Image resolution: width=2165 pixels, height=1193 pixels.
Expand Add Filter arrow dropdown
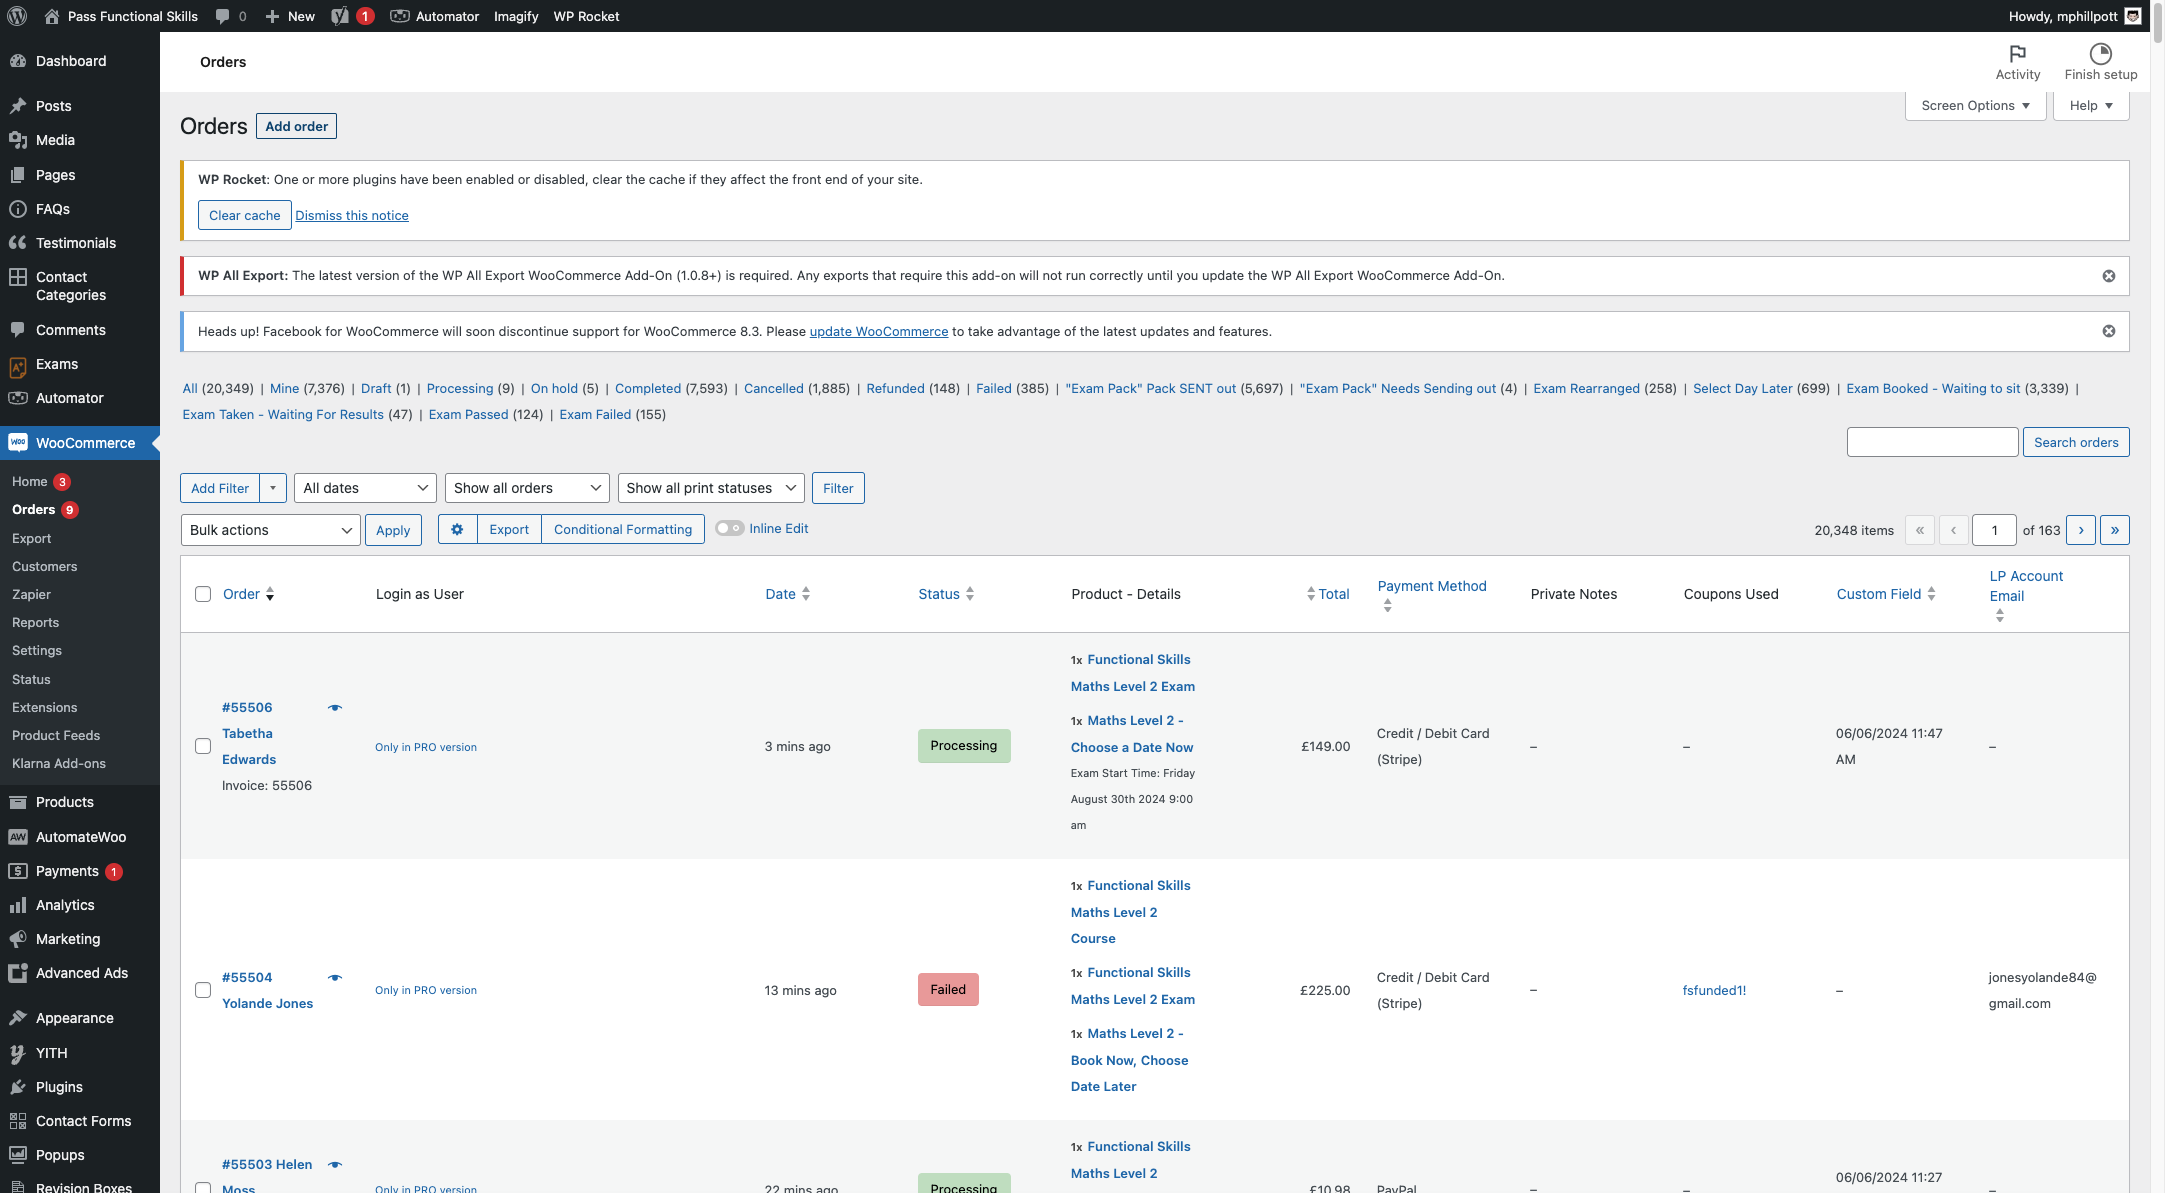273,488
